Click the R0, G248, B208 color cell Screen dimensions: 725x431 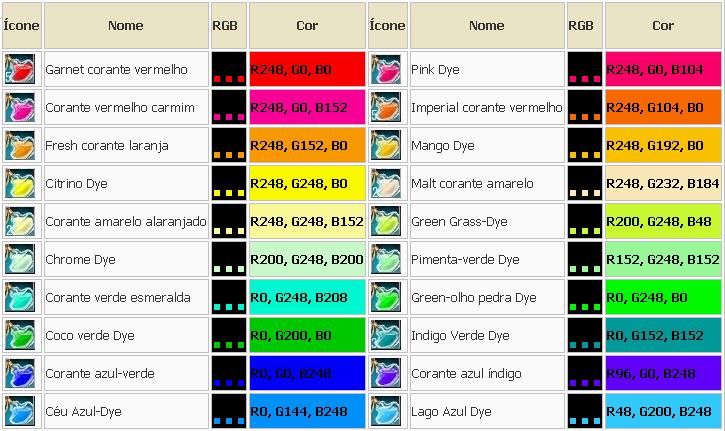click(307, 296)
